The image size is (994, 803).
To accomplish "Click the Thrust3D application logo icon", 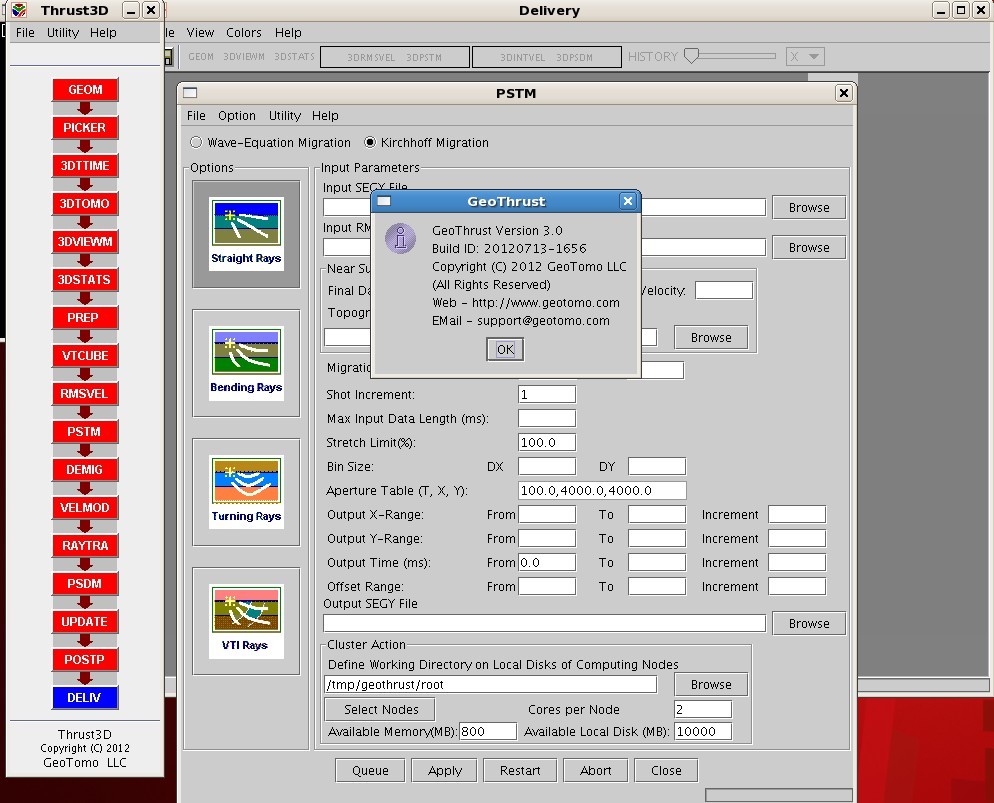I will (20, 10).
